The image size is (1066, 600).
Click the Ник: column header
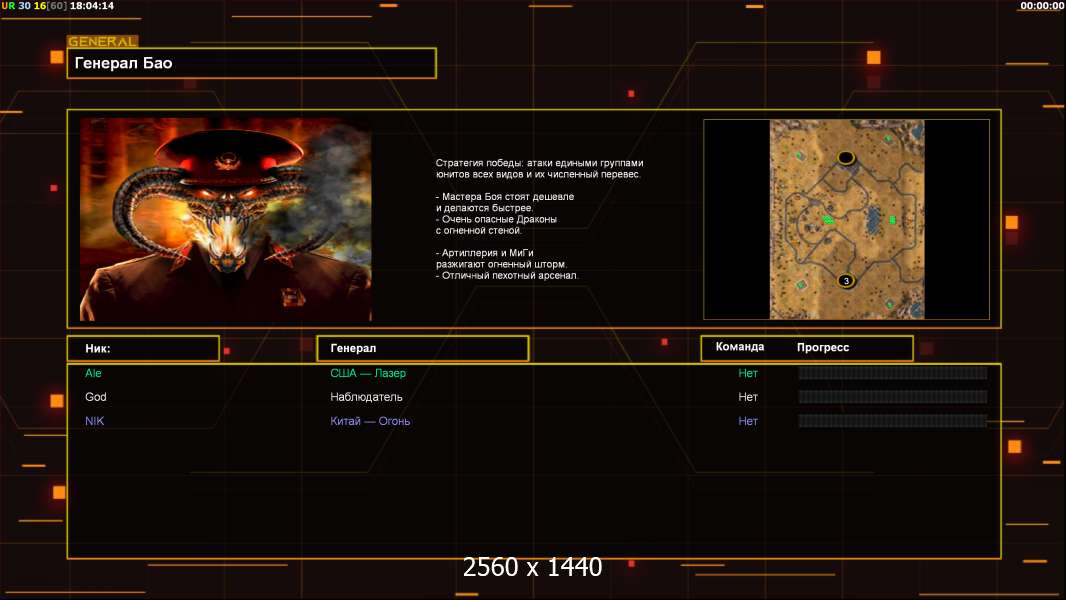click(143, 348)
